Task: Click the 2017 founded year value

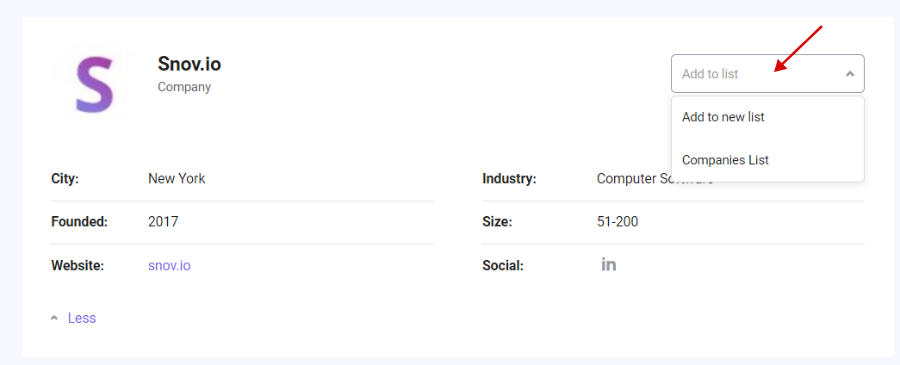Action: [163, 222]
